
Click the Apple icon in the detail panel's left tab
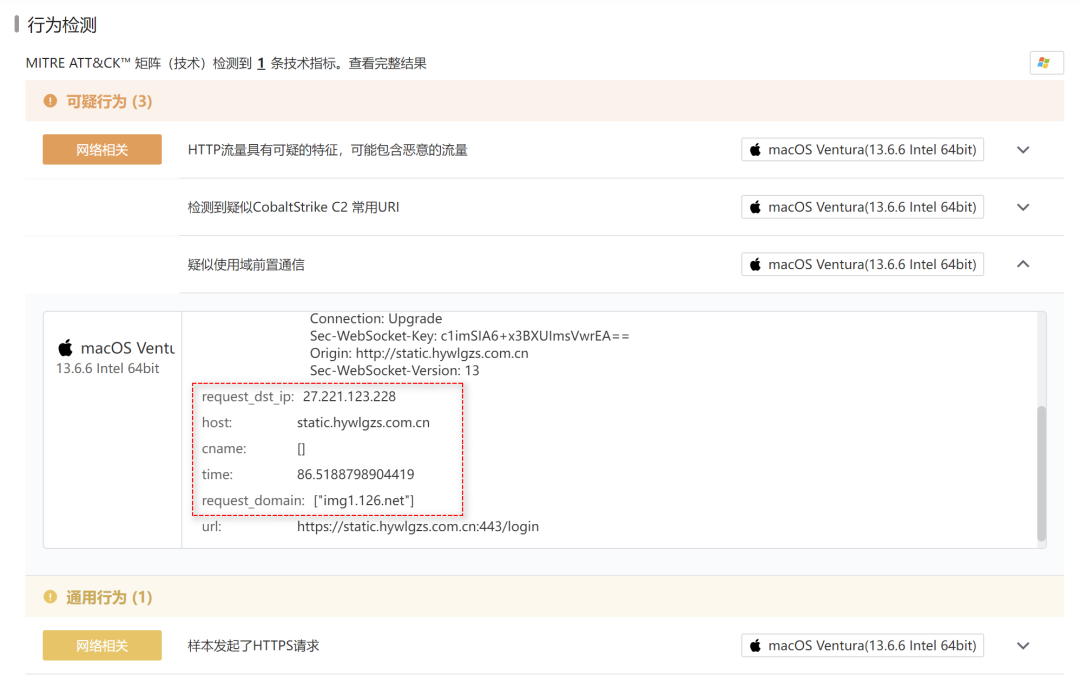65,348
